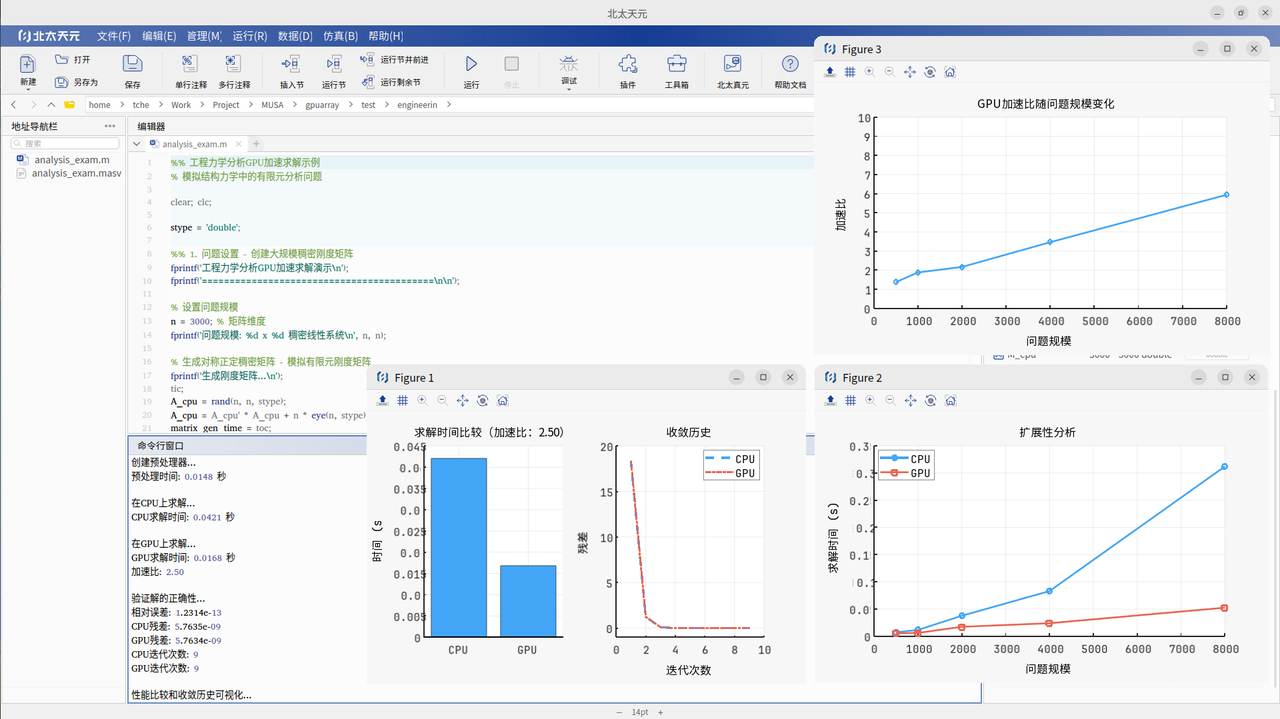Click the home reset icon in Figure 3
The image size is (1280, 719).
(x=950, y=72)
